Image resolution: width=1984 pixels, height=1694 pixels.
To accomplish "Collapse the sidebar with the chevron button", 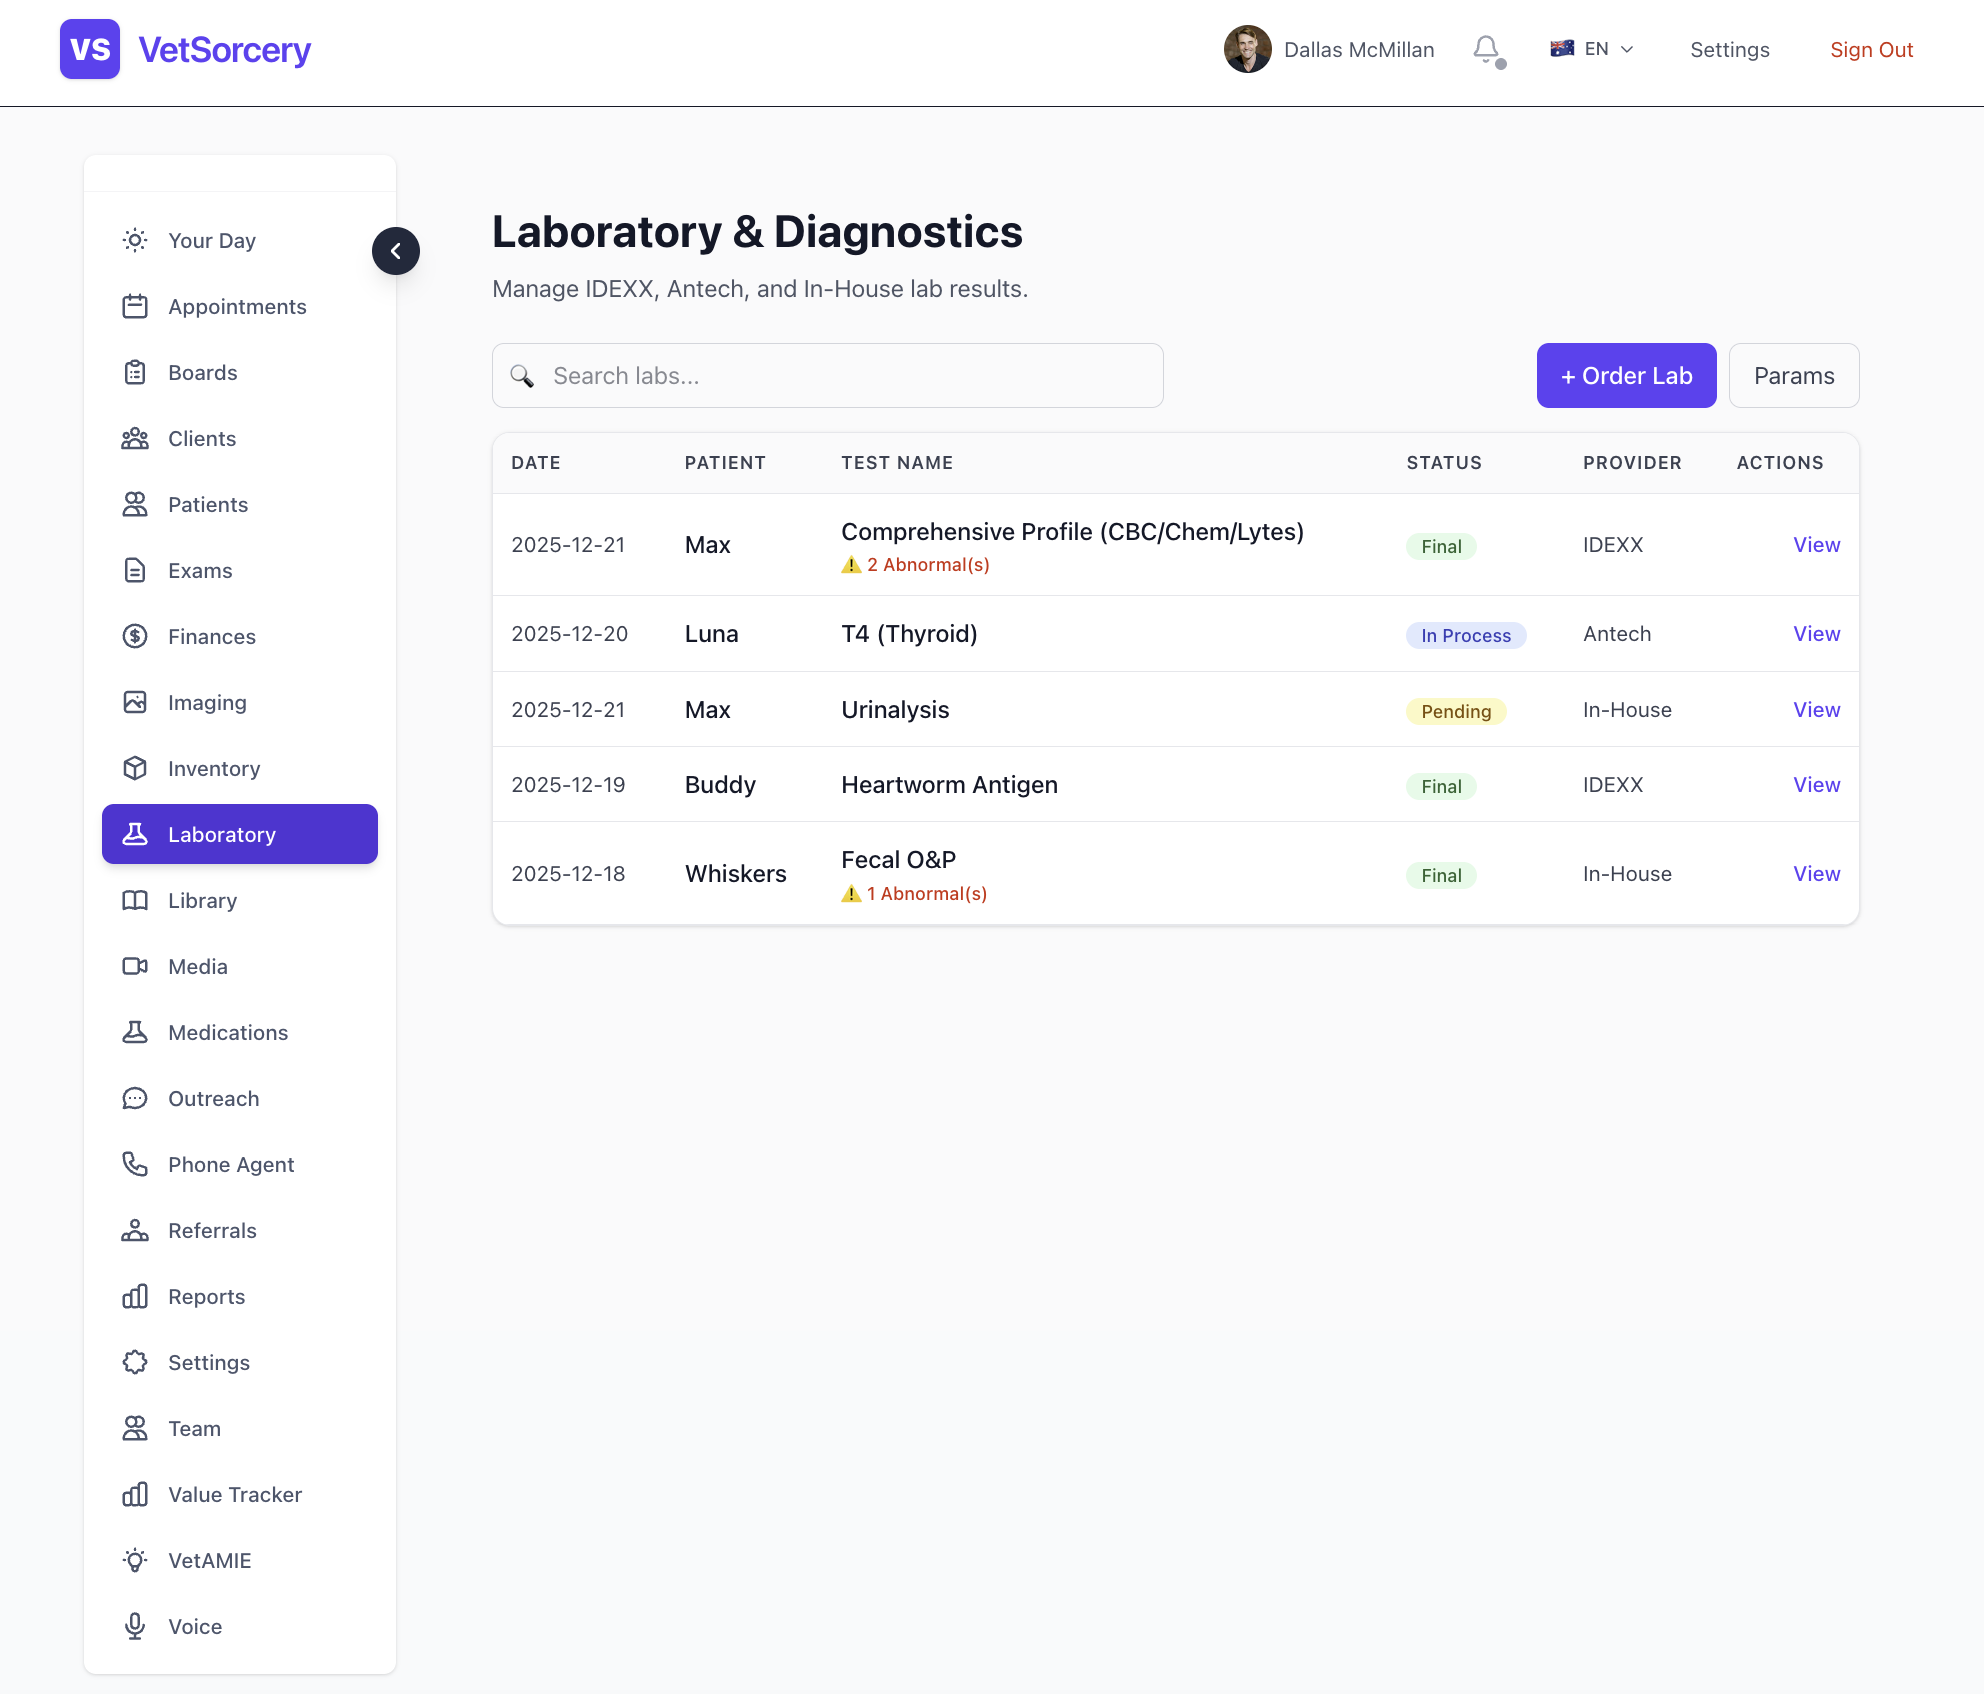I will pos(396,251).
